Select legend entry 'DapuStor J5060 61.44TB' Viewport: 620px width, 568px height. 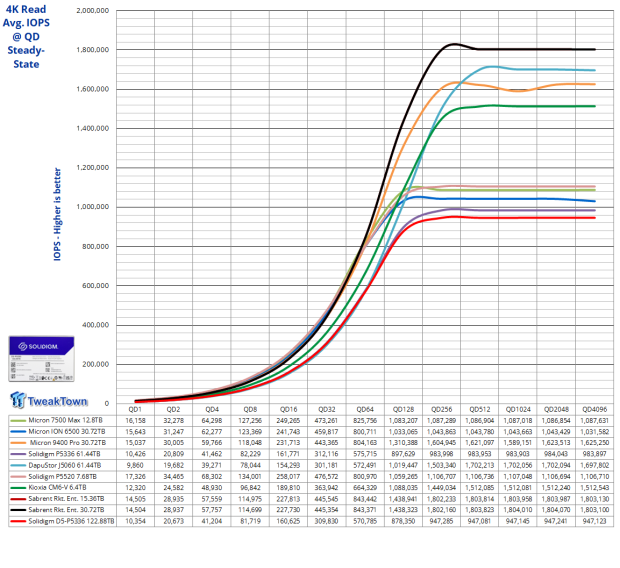64,465
